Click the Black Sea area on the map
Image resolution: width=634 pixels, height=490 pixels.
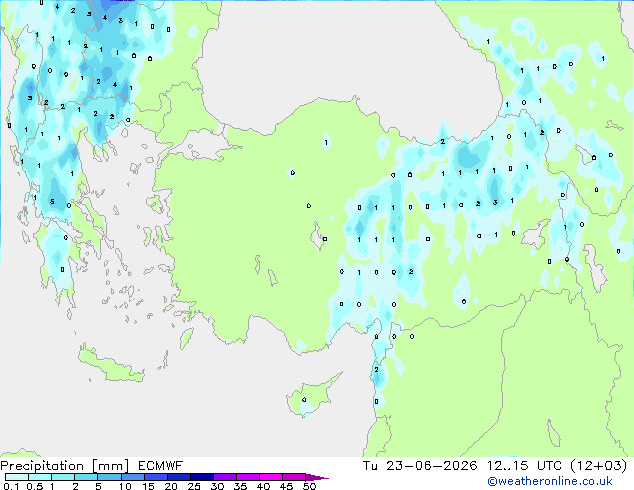click(348, 61)
